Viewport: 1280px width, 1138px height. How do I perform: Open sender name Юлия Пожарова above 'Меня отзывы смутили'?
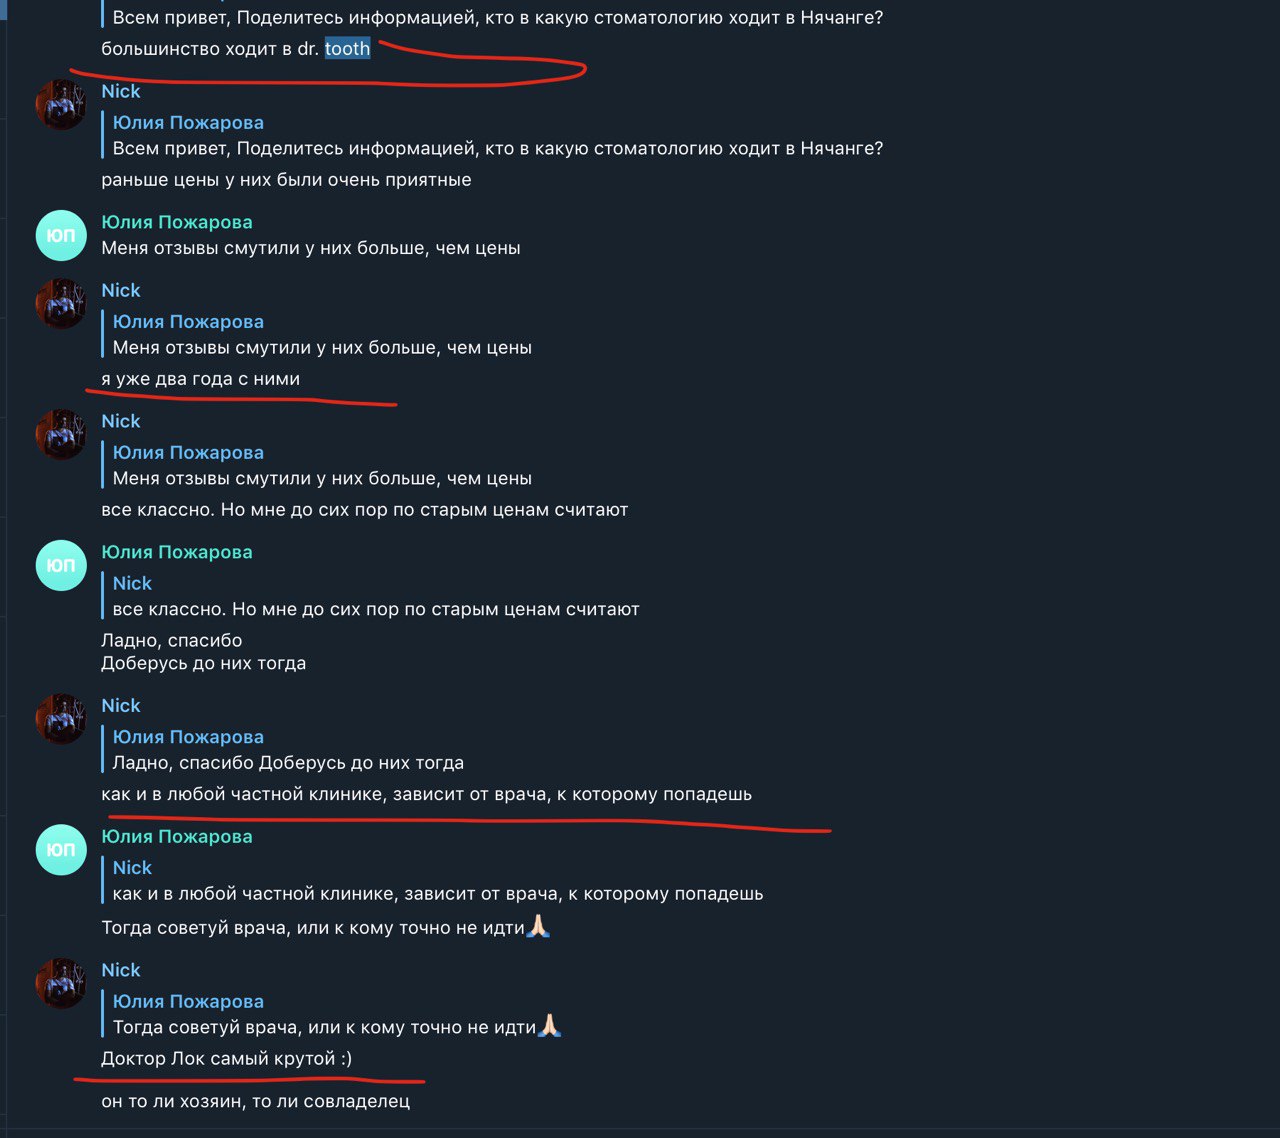click(x=177, y=222)
